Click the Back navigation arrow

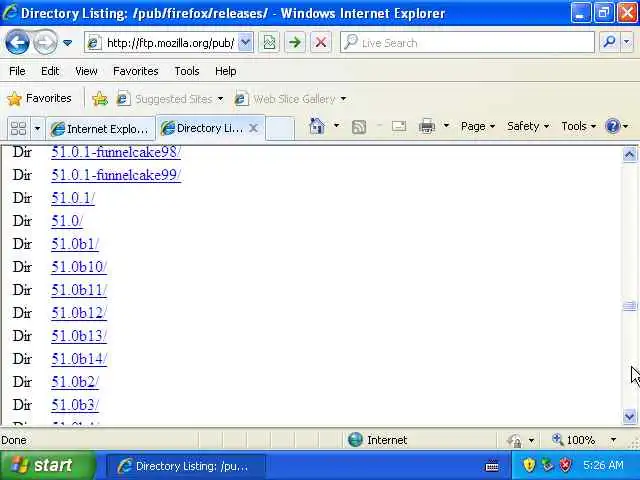click(x=17, y=42)
